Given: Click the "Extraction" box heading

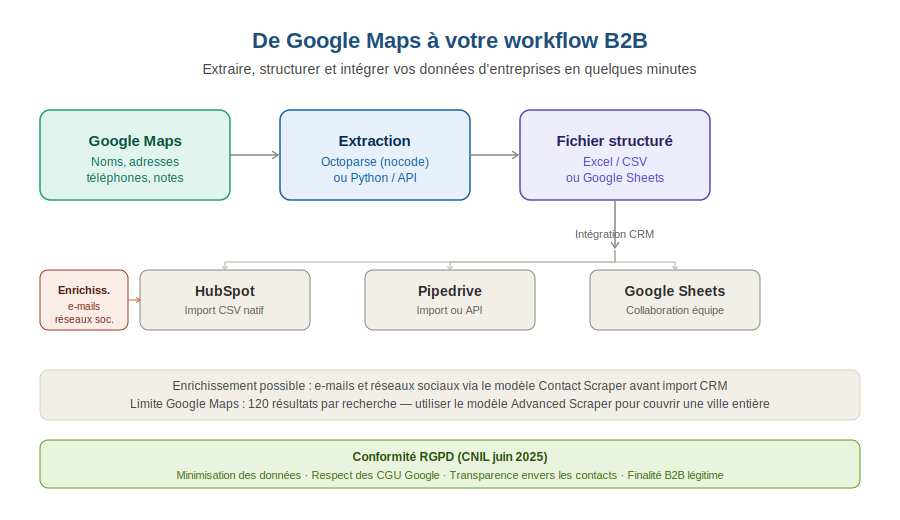Looking at the screenshot, I should pos(374,141).
